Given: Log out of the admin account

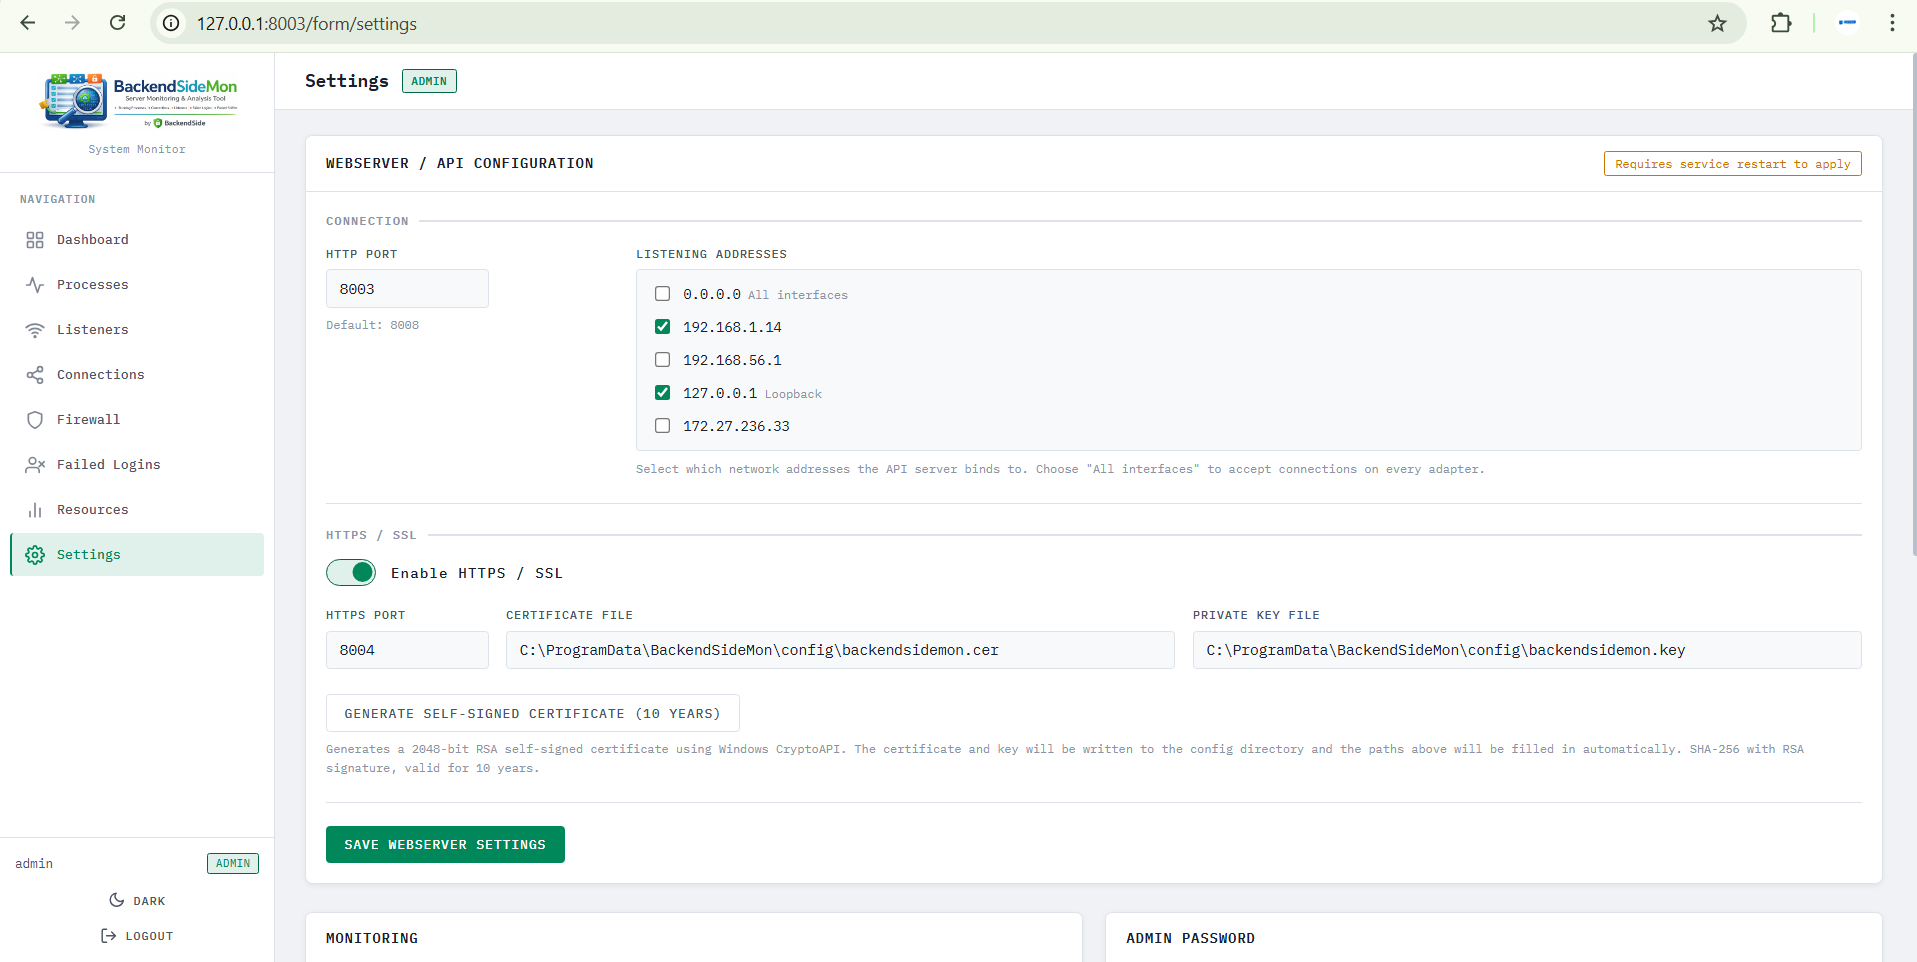Looking at the screenshot, I should coord(137,936).
